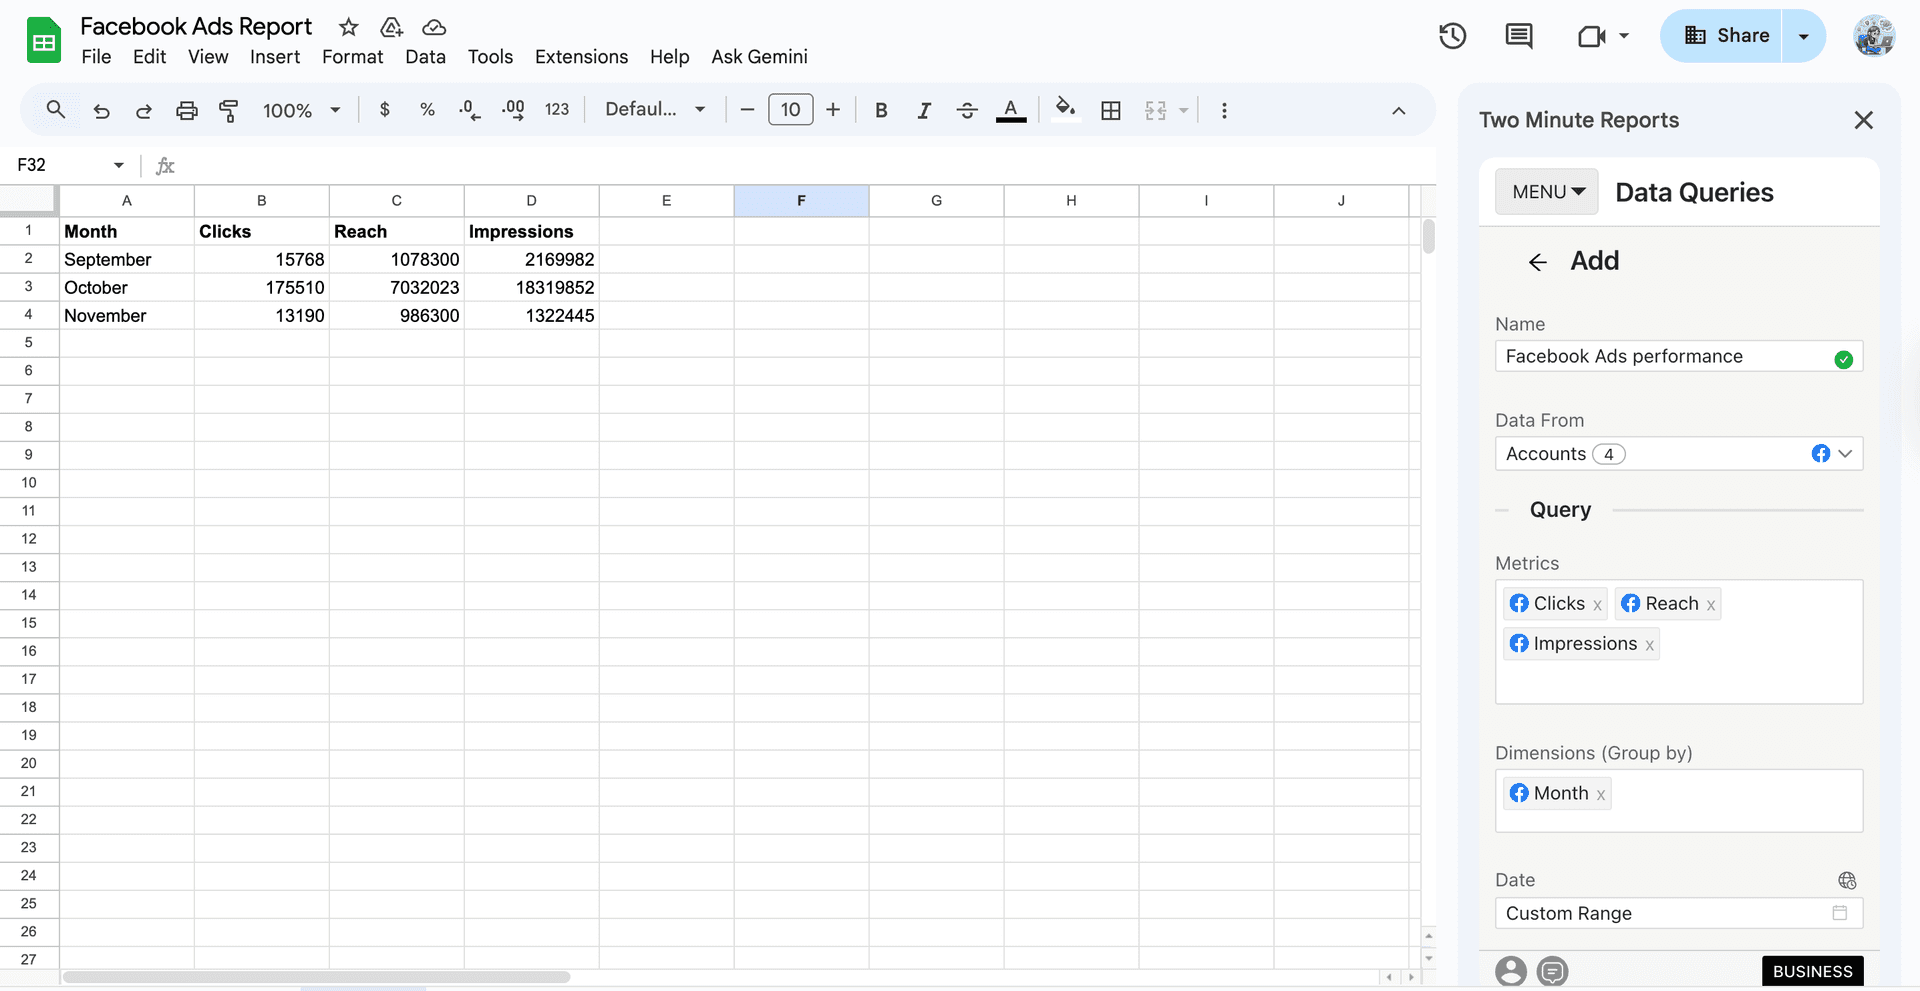1920x991 pixels.
Task: Toggle italic formatting
Action: tap(923, 110)
